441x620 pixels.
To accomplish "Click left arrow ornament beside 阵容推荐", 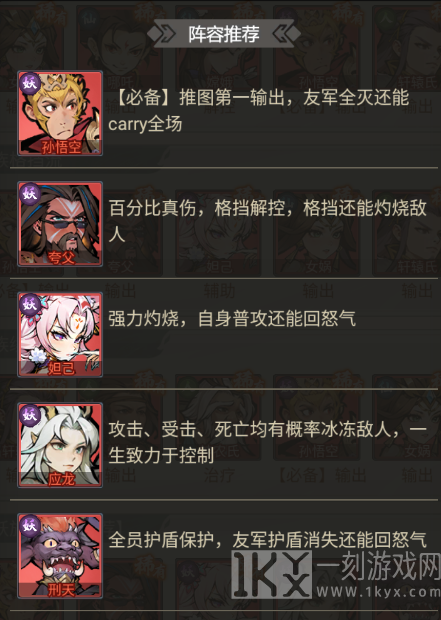I will 162,34.
